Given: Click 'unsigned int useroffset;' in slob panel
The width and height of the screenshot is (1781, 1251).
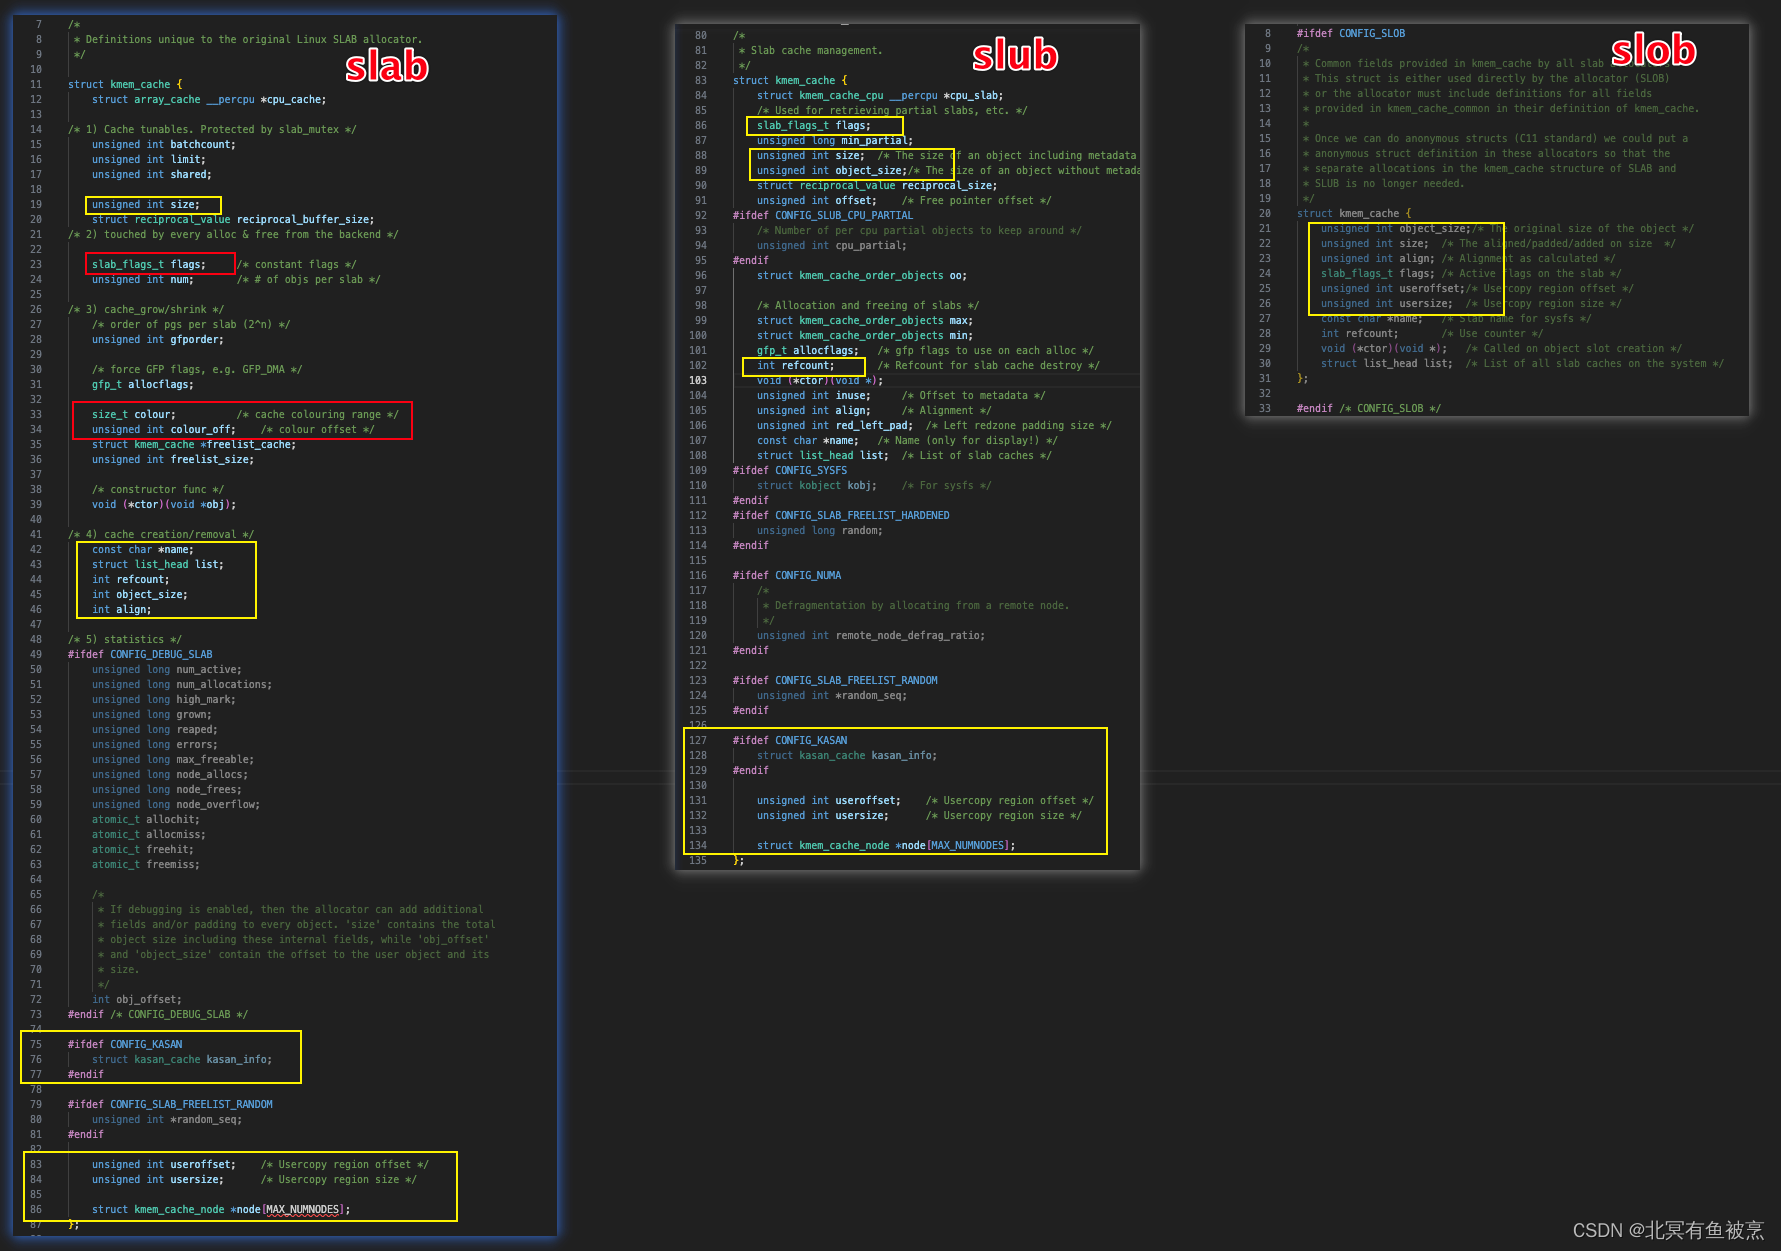Looking at the screenshot, I should pos(1393,288).
